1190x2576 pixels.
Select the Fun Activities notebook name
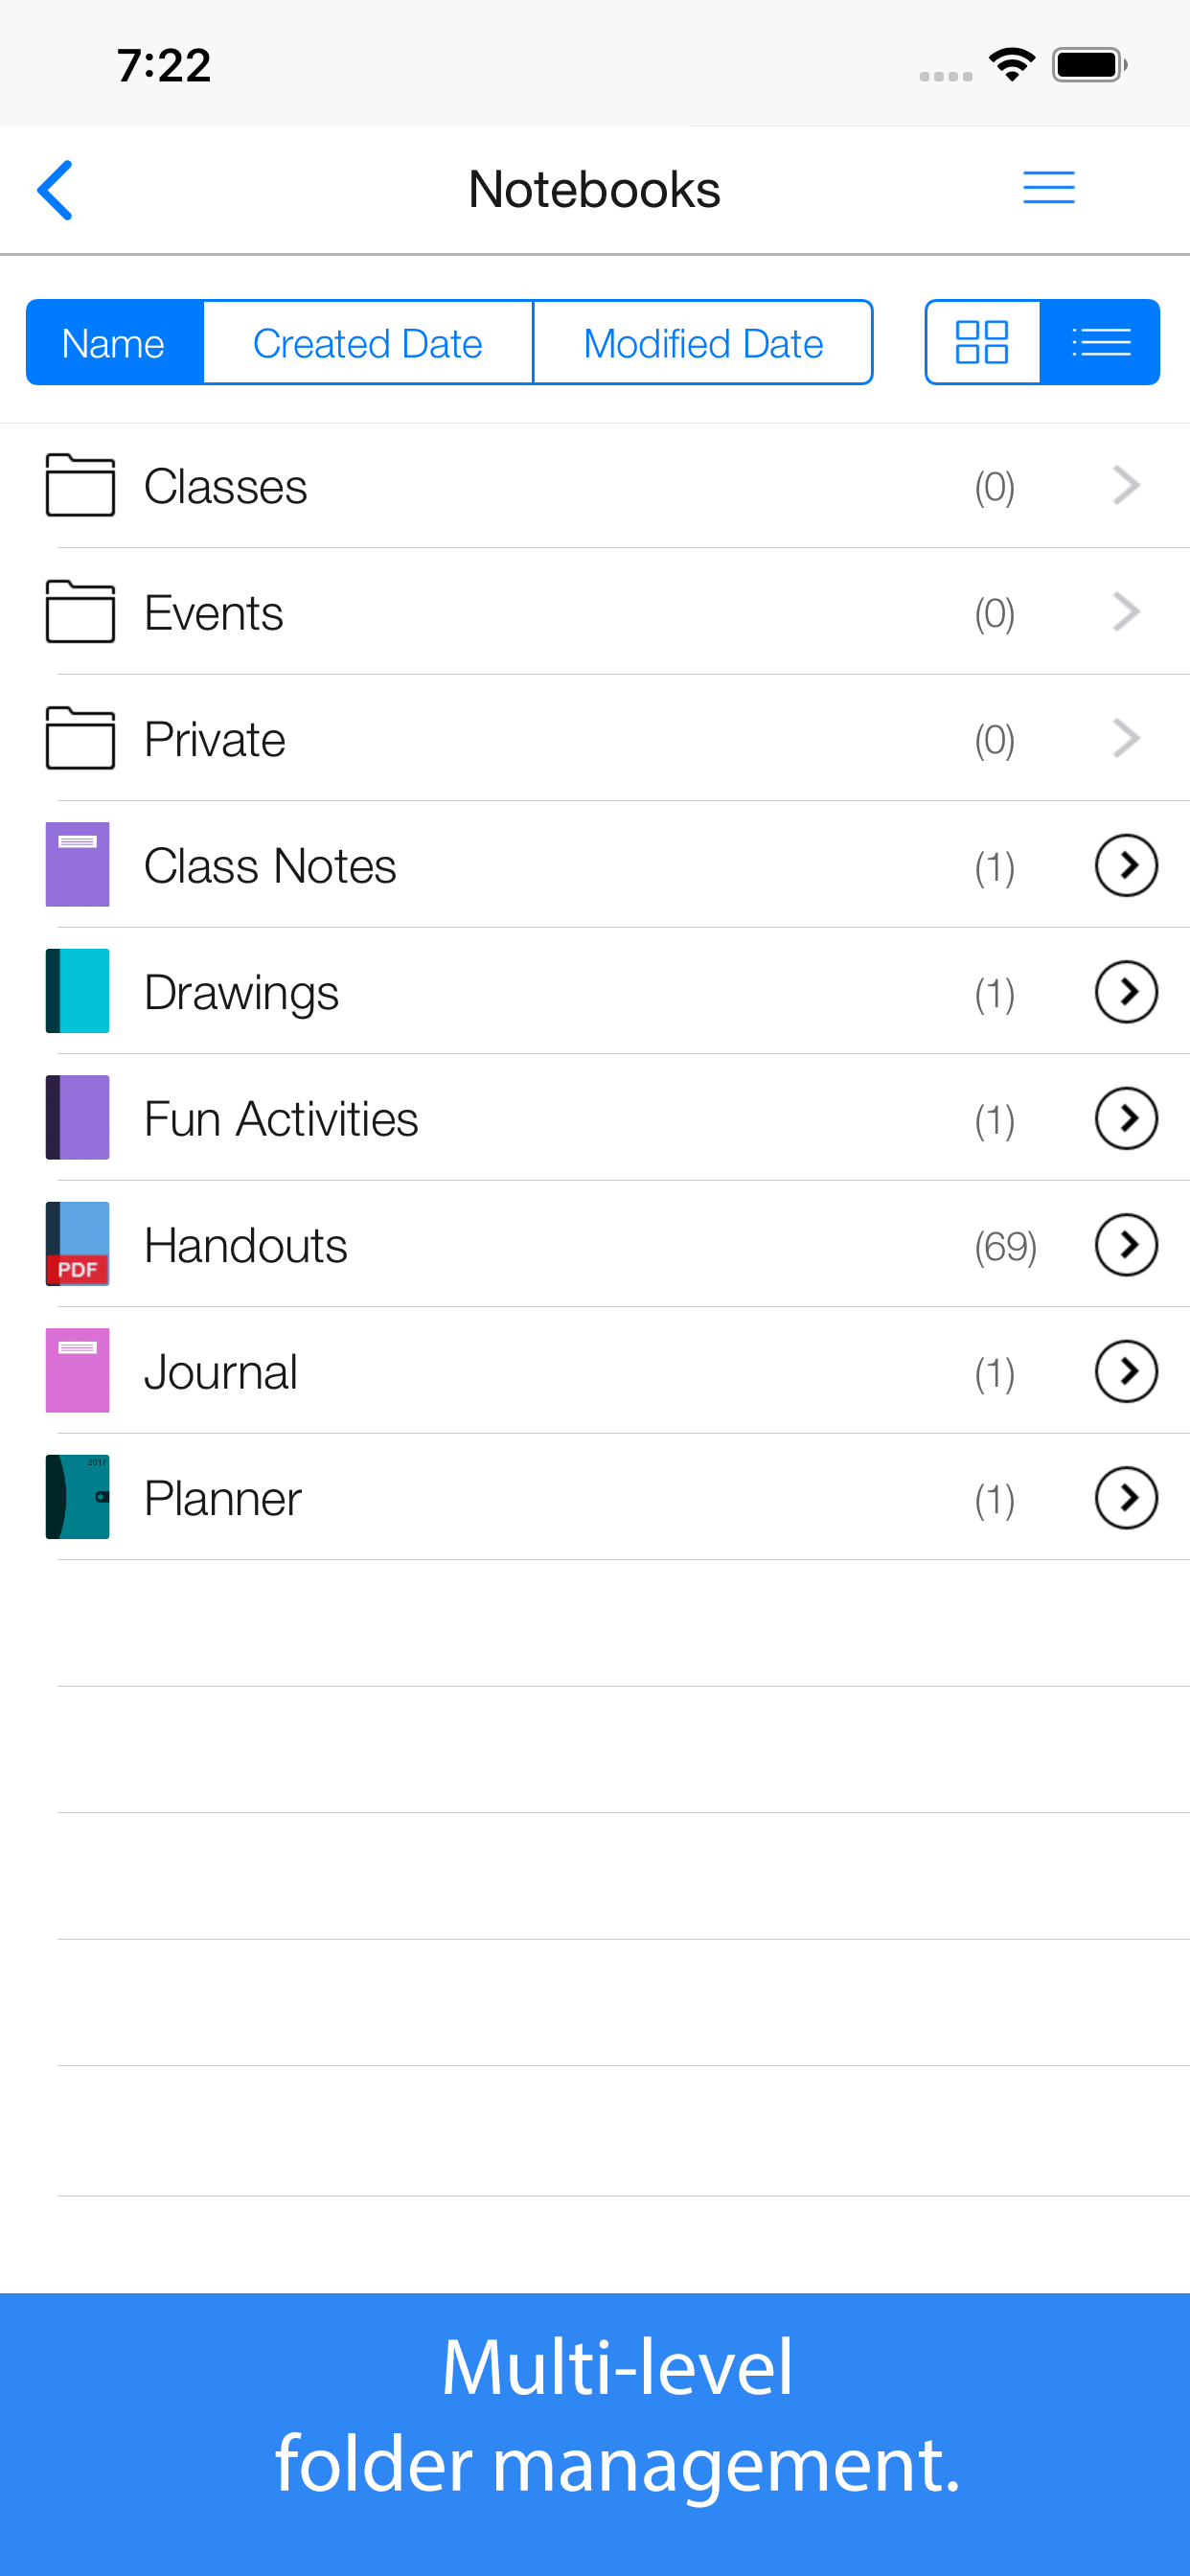[x=281, y=1119]
